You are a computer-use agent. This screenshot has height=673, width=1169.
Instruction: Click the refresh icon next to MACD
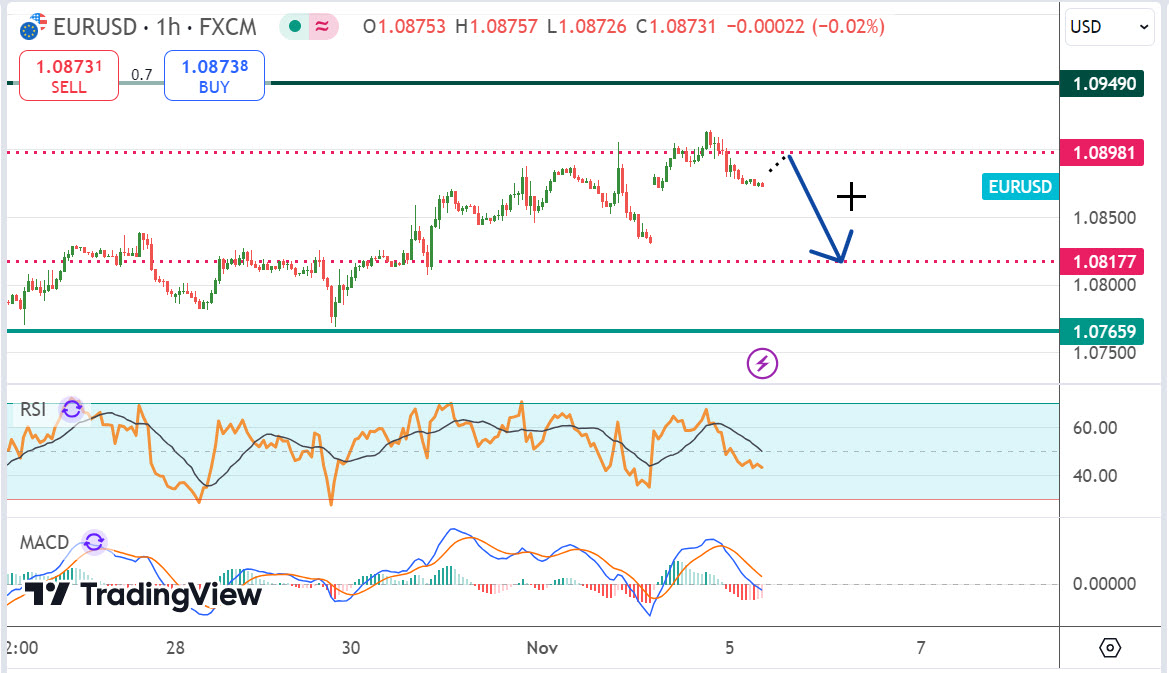94,542
